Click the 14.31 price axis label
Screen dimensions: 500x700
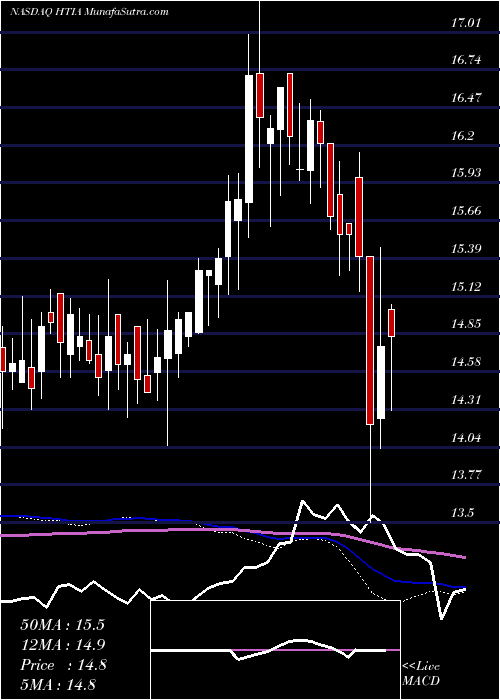pyautogui.click(x=466, y=399)
